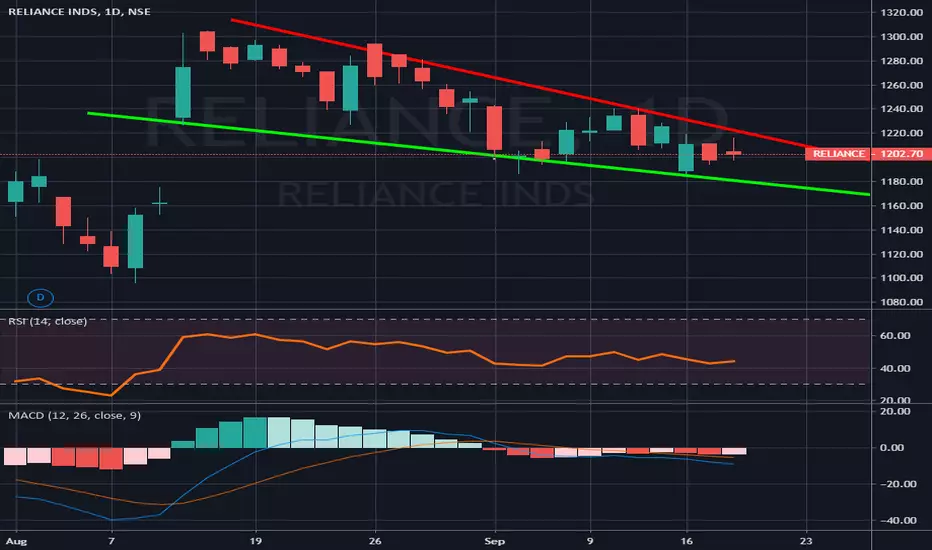The image size is (932, 550).
Task: Click the RSI 40.00 scale label
Action: coord(895,368)
